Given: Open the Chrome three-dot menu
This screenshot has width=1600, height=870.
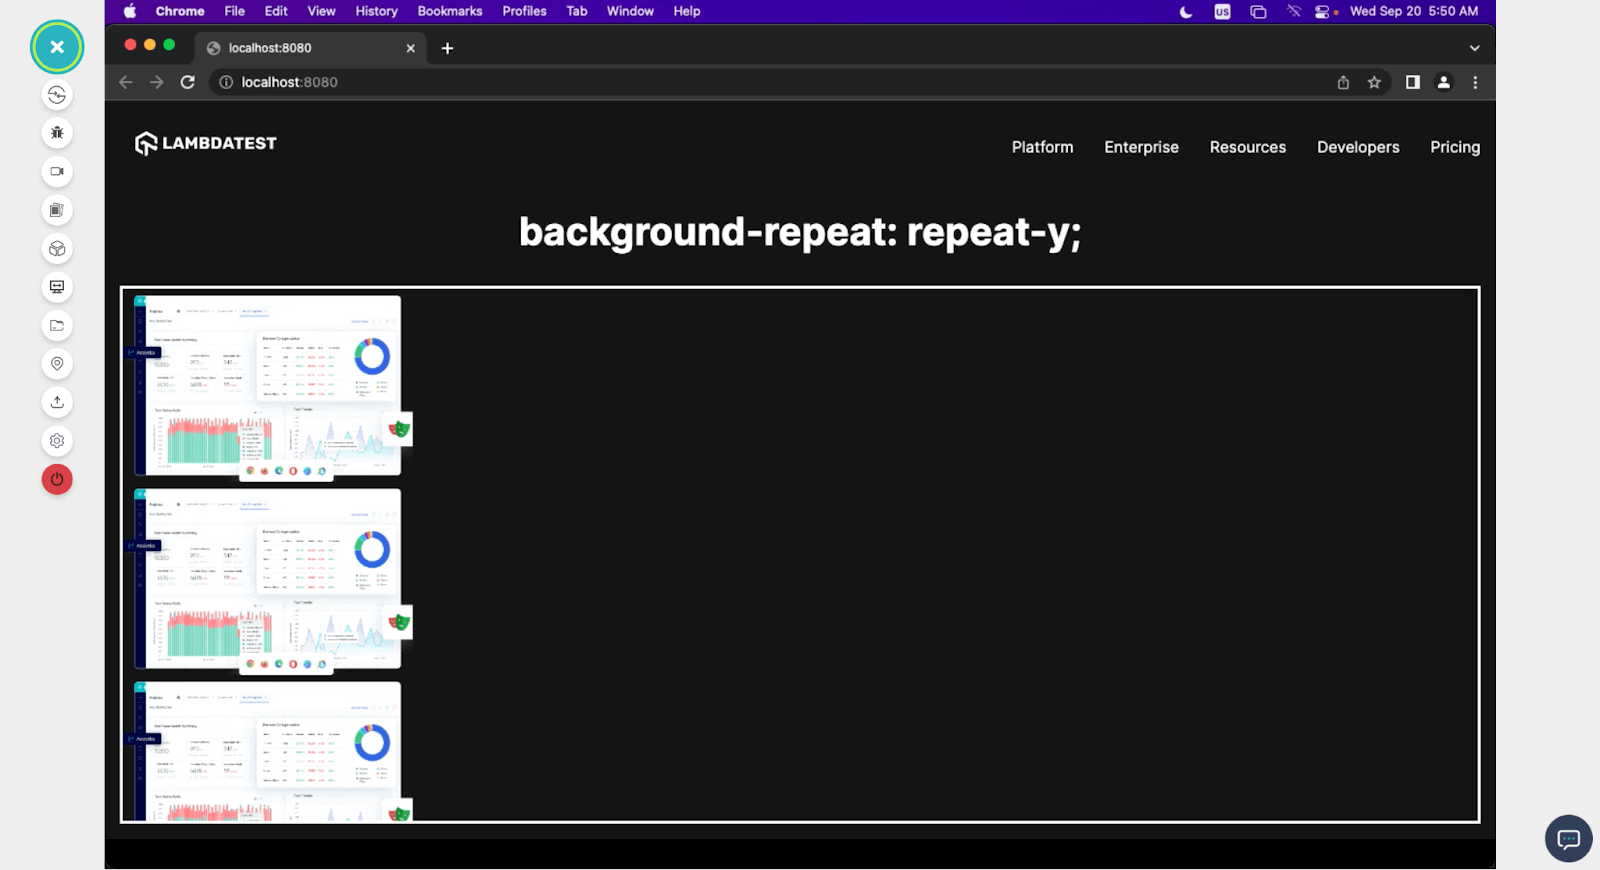Looking at the screenshot, I should 1475,82.
